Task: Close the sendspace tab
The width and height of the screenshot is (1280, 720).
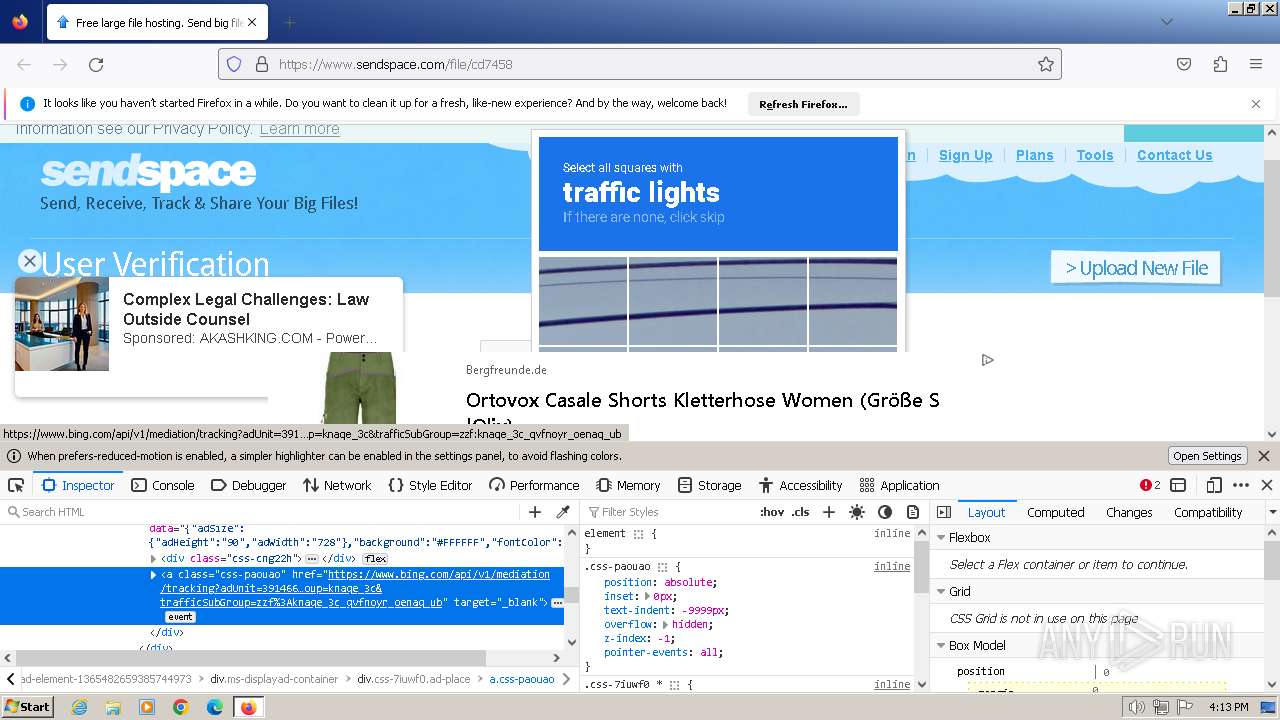Action: point(251,22)
